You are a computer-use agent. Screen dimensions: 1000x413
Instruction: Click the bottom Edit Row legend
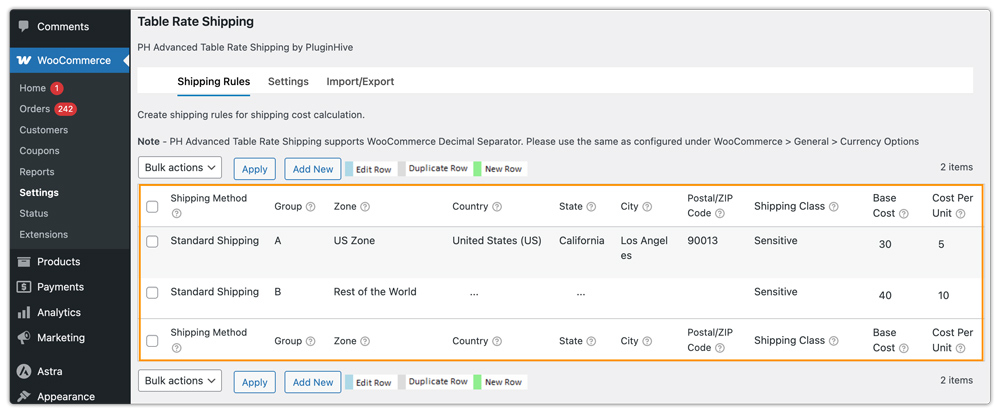pos(369,383)
